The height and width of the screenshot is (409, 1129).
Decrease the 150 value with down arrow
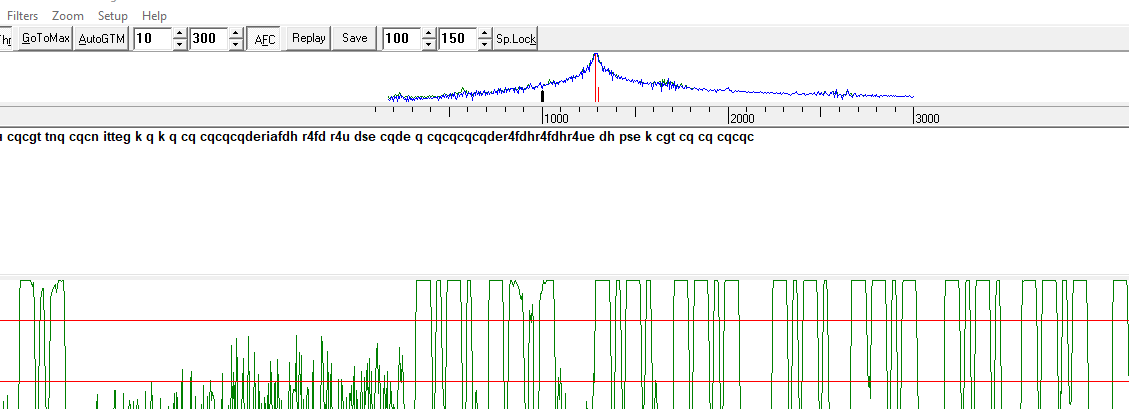coord(484,44)
